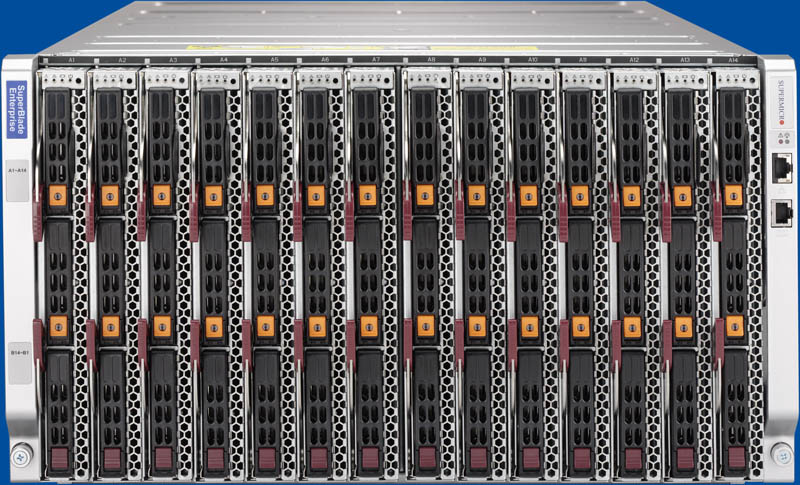
Task: Click blade A7 dark red bottom release tab
Action: click(x=370, y=458)
